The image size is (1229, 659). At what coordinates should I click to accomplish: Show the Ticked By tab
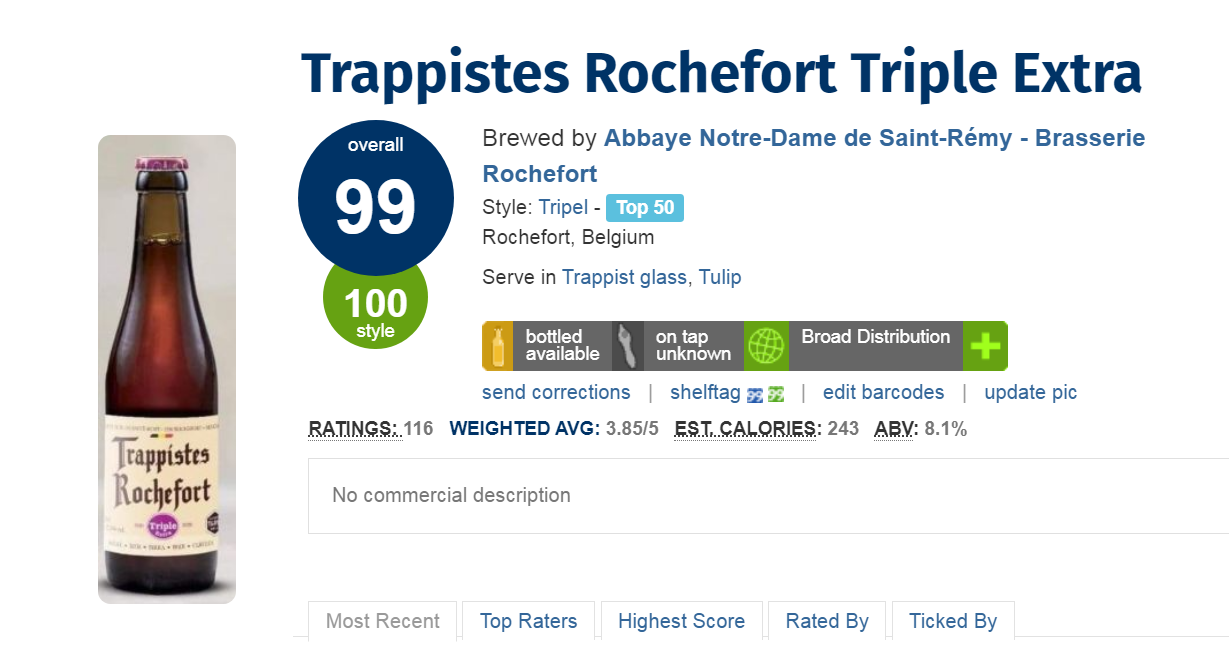[x=952, y=621]
